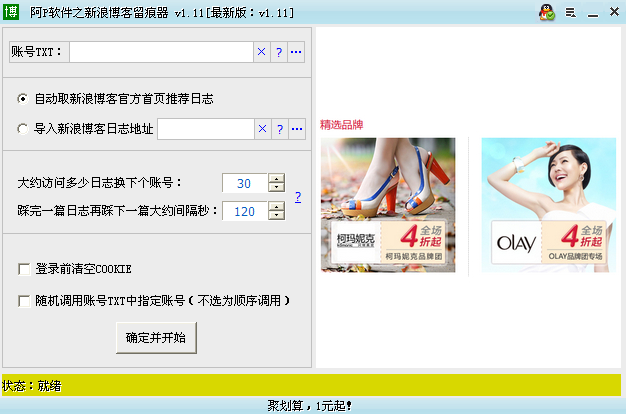Open the OLAY brand ad thumbnail

(549, 205)
